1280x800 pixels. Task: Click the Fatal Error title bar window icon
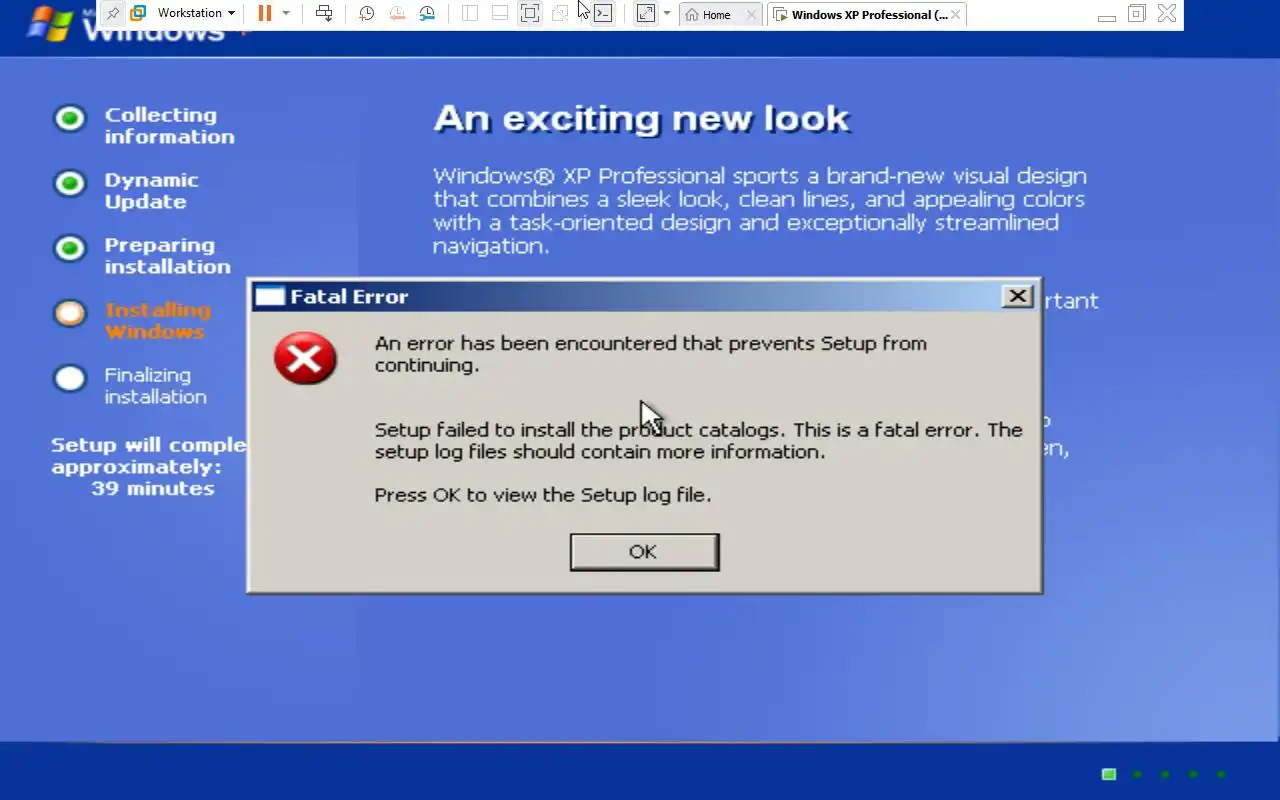click(270, 296)
